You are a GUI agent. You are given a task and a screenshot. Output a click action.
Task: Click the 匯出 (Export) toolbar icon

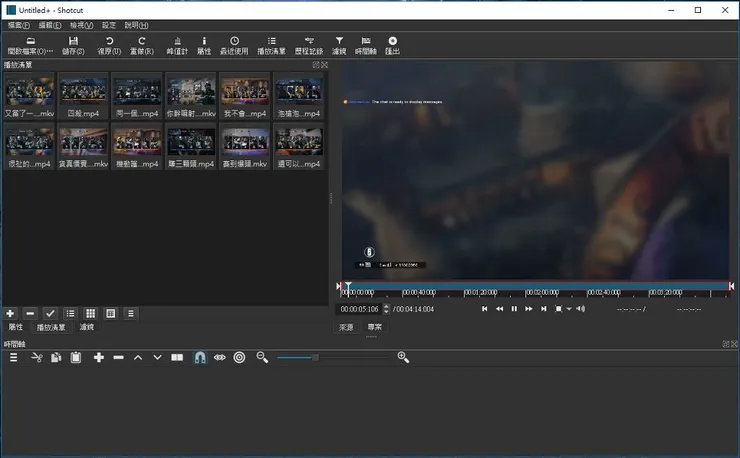[x=392, y=44]
